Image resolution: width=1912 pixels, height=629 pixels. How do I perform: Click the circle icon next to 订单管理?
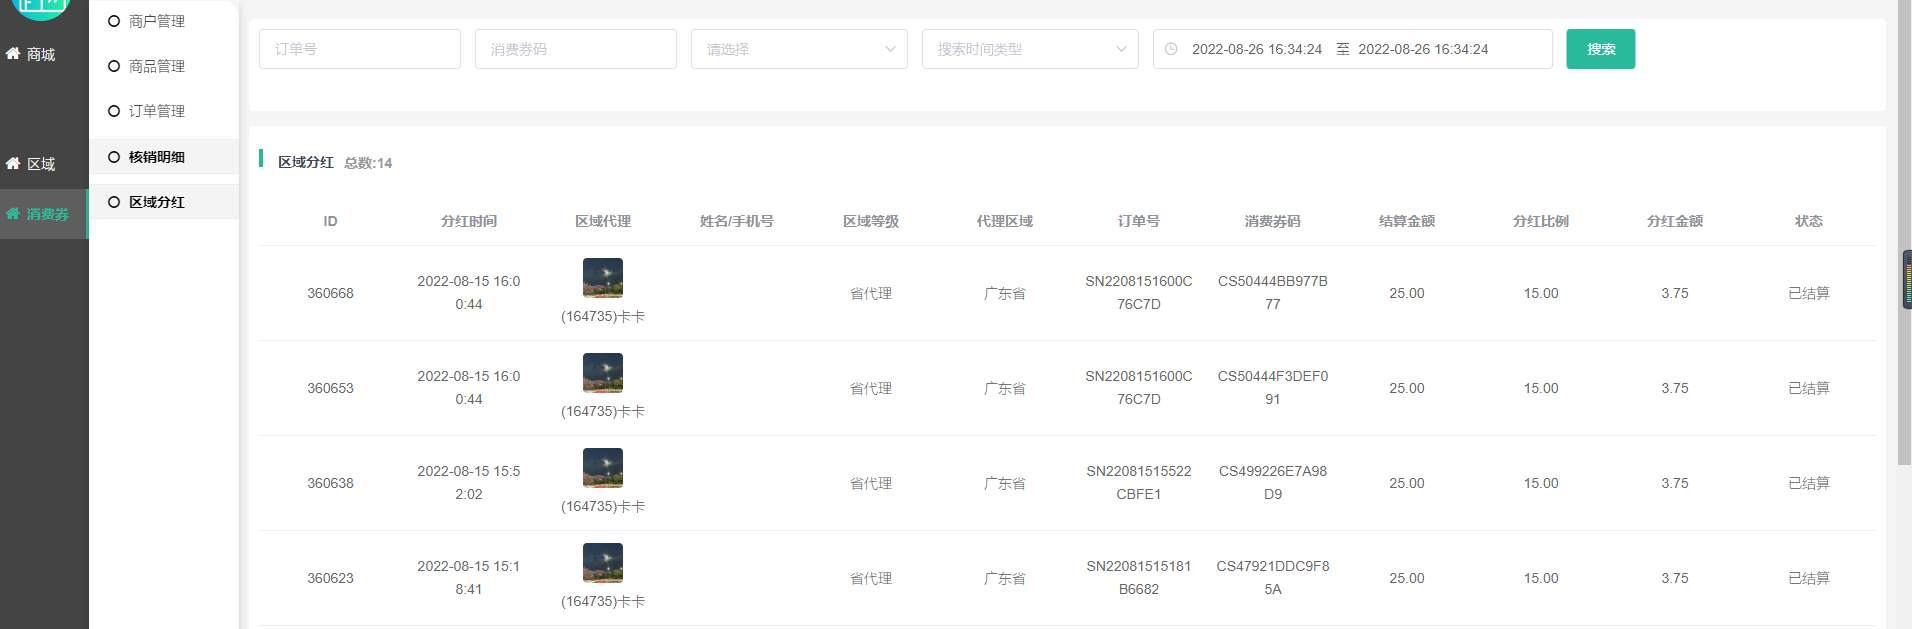pyautogui.click(x=114, y=111)
